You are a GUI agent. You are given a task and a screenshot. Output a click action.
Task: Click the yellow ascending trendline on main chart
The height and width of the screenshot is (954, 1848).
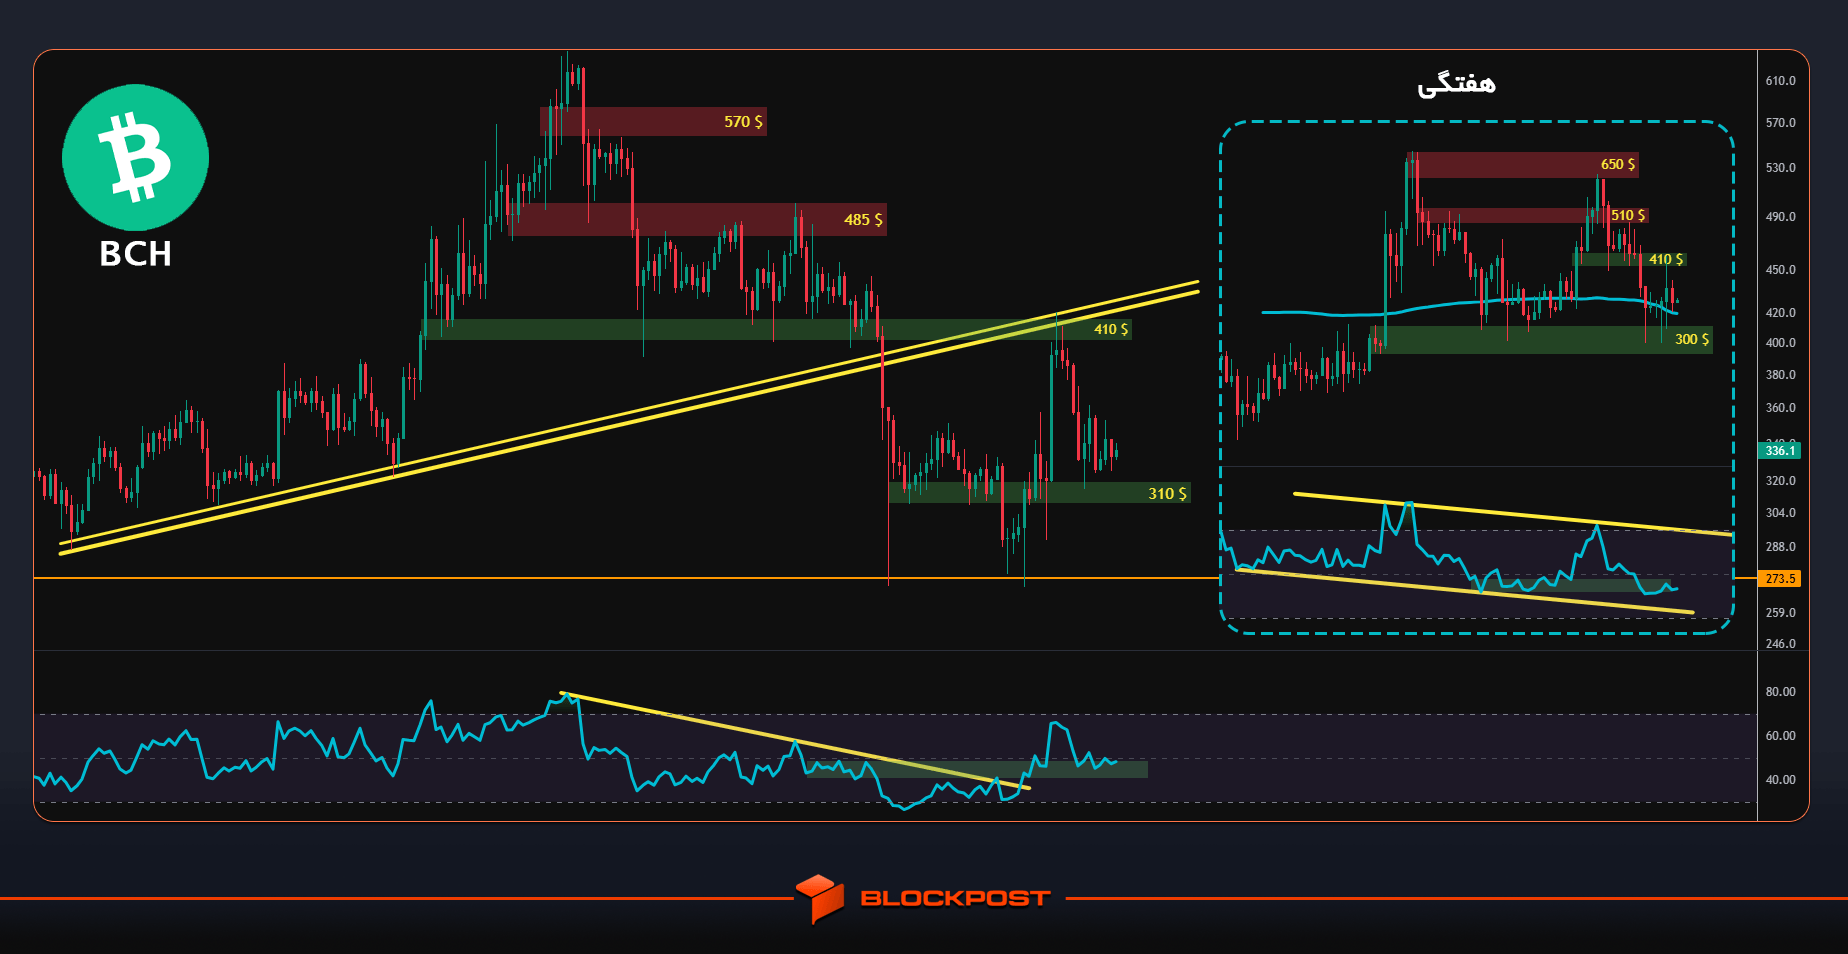[630, 419]
